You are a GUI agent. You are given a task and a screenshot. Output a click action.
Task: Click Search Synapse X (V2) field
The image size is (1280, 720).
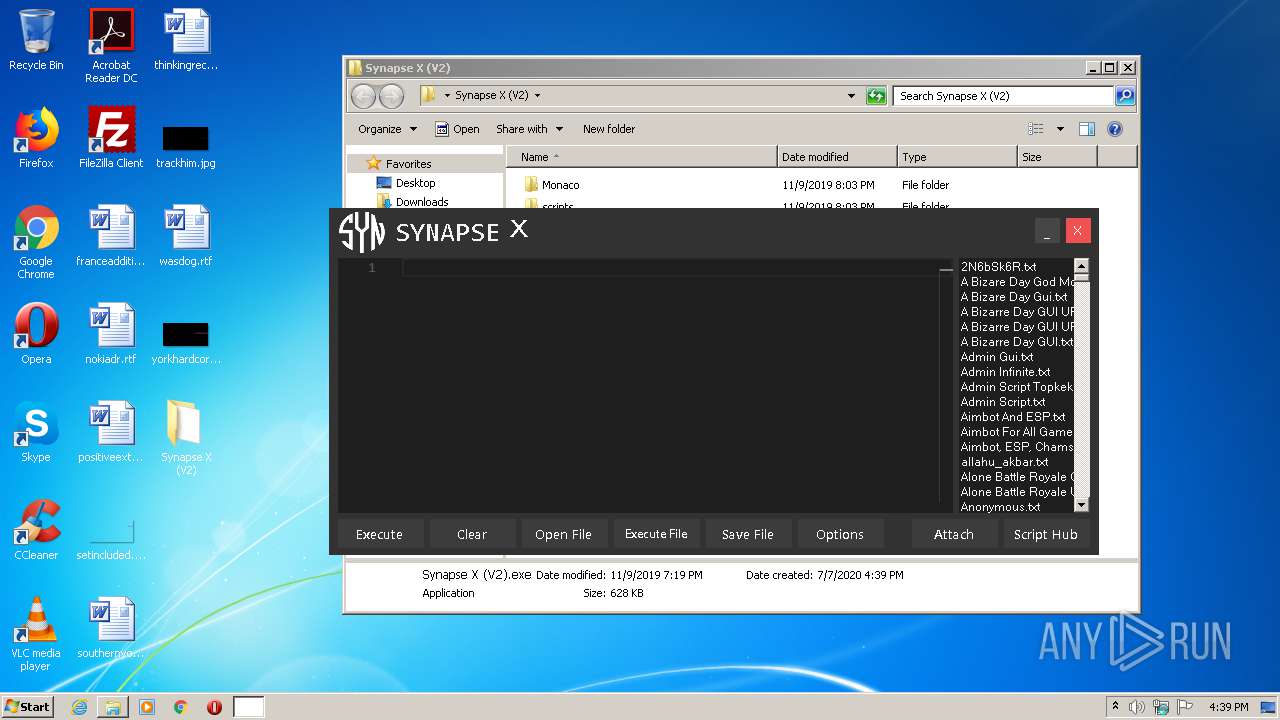pyautogui.click(x=1003, y=96)
